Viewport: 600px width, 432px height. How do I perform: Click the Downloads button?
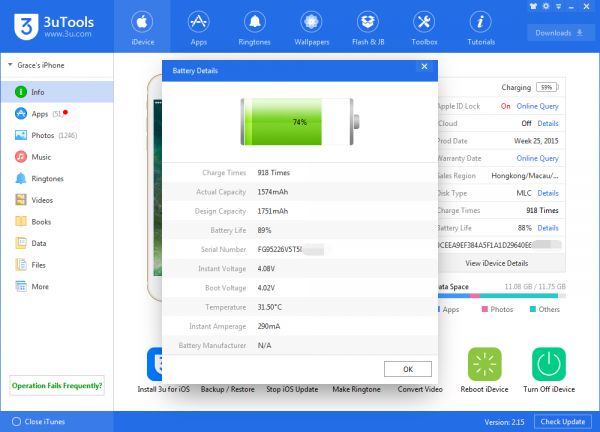559,33
